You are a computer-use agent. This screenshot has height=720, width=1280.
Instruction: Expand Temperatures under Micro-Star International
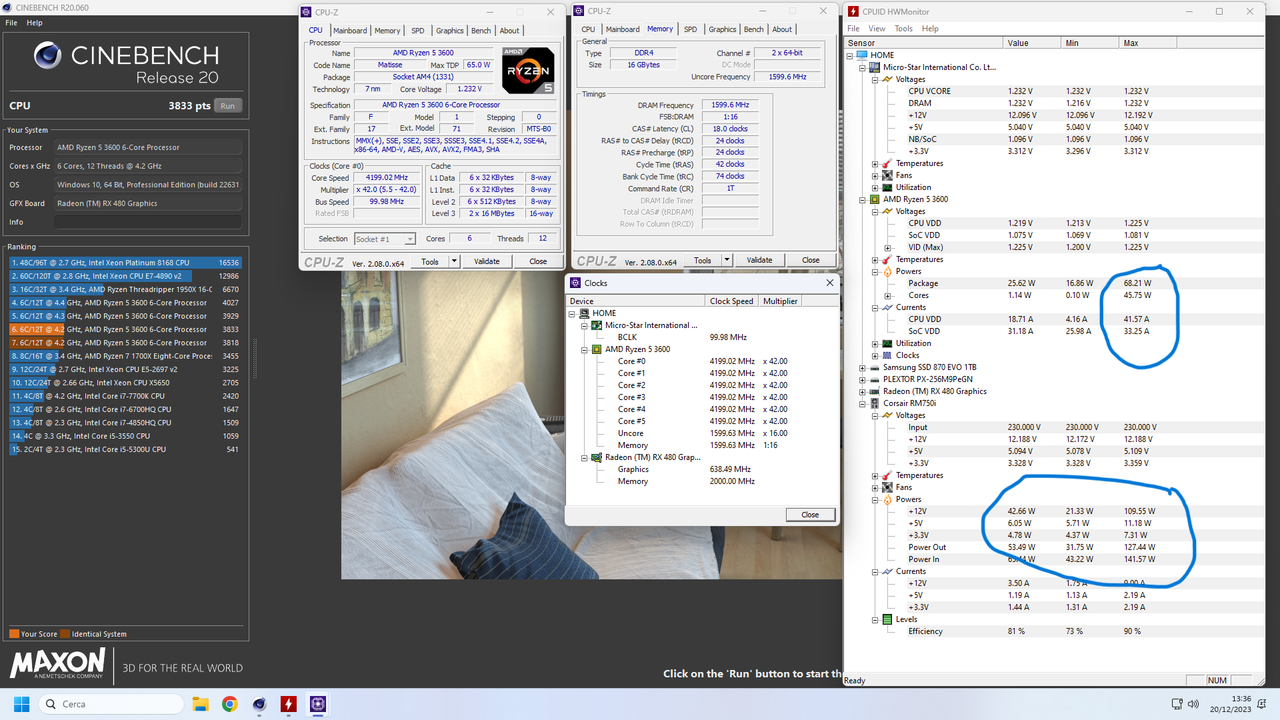pyautogui.click(x=875, y=163)
